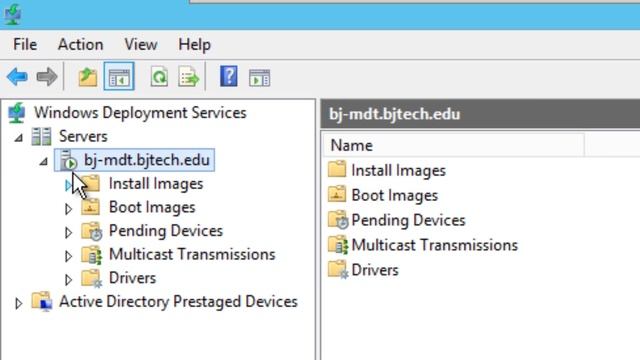Expand the Multicast Transmissions tree node
Viewport: 640px width, 360px height.
(68, 256)
